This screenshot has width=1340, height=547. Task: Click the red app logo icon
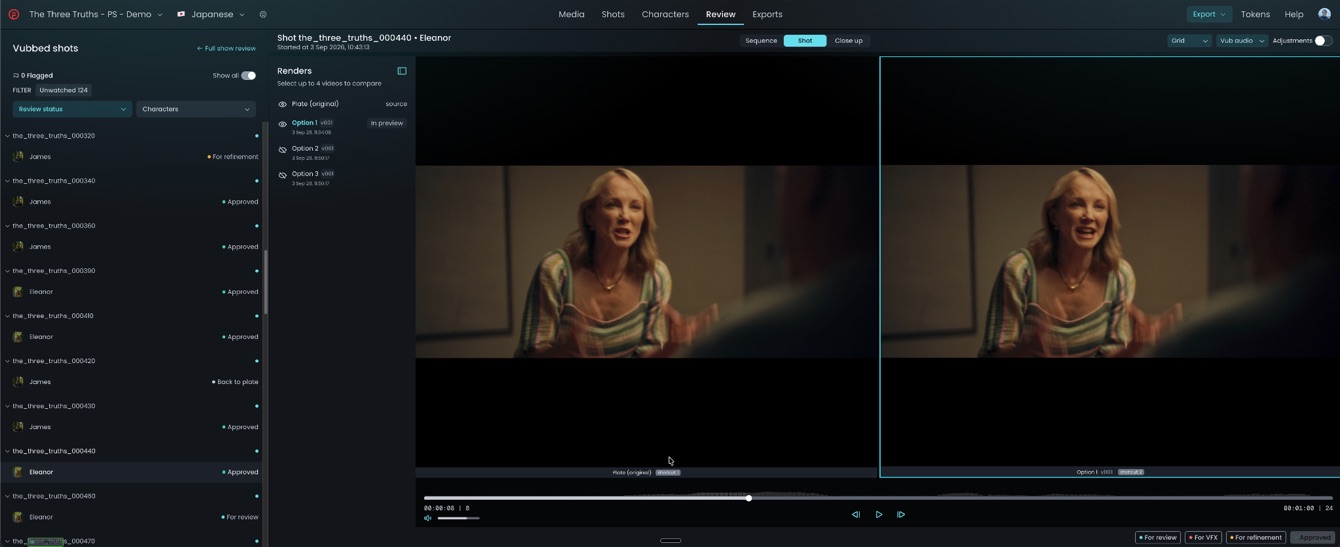[13, 14]
